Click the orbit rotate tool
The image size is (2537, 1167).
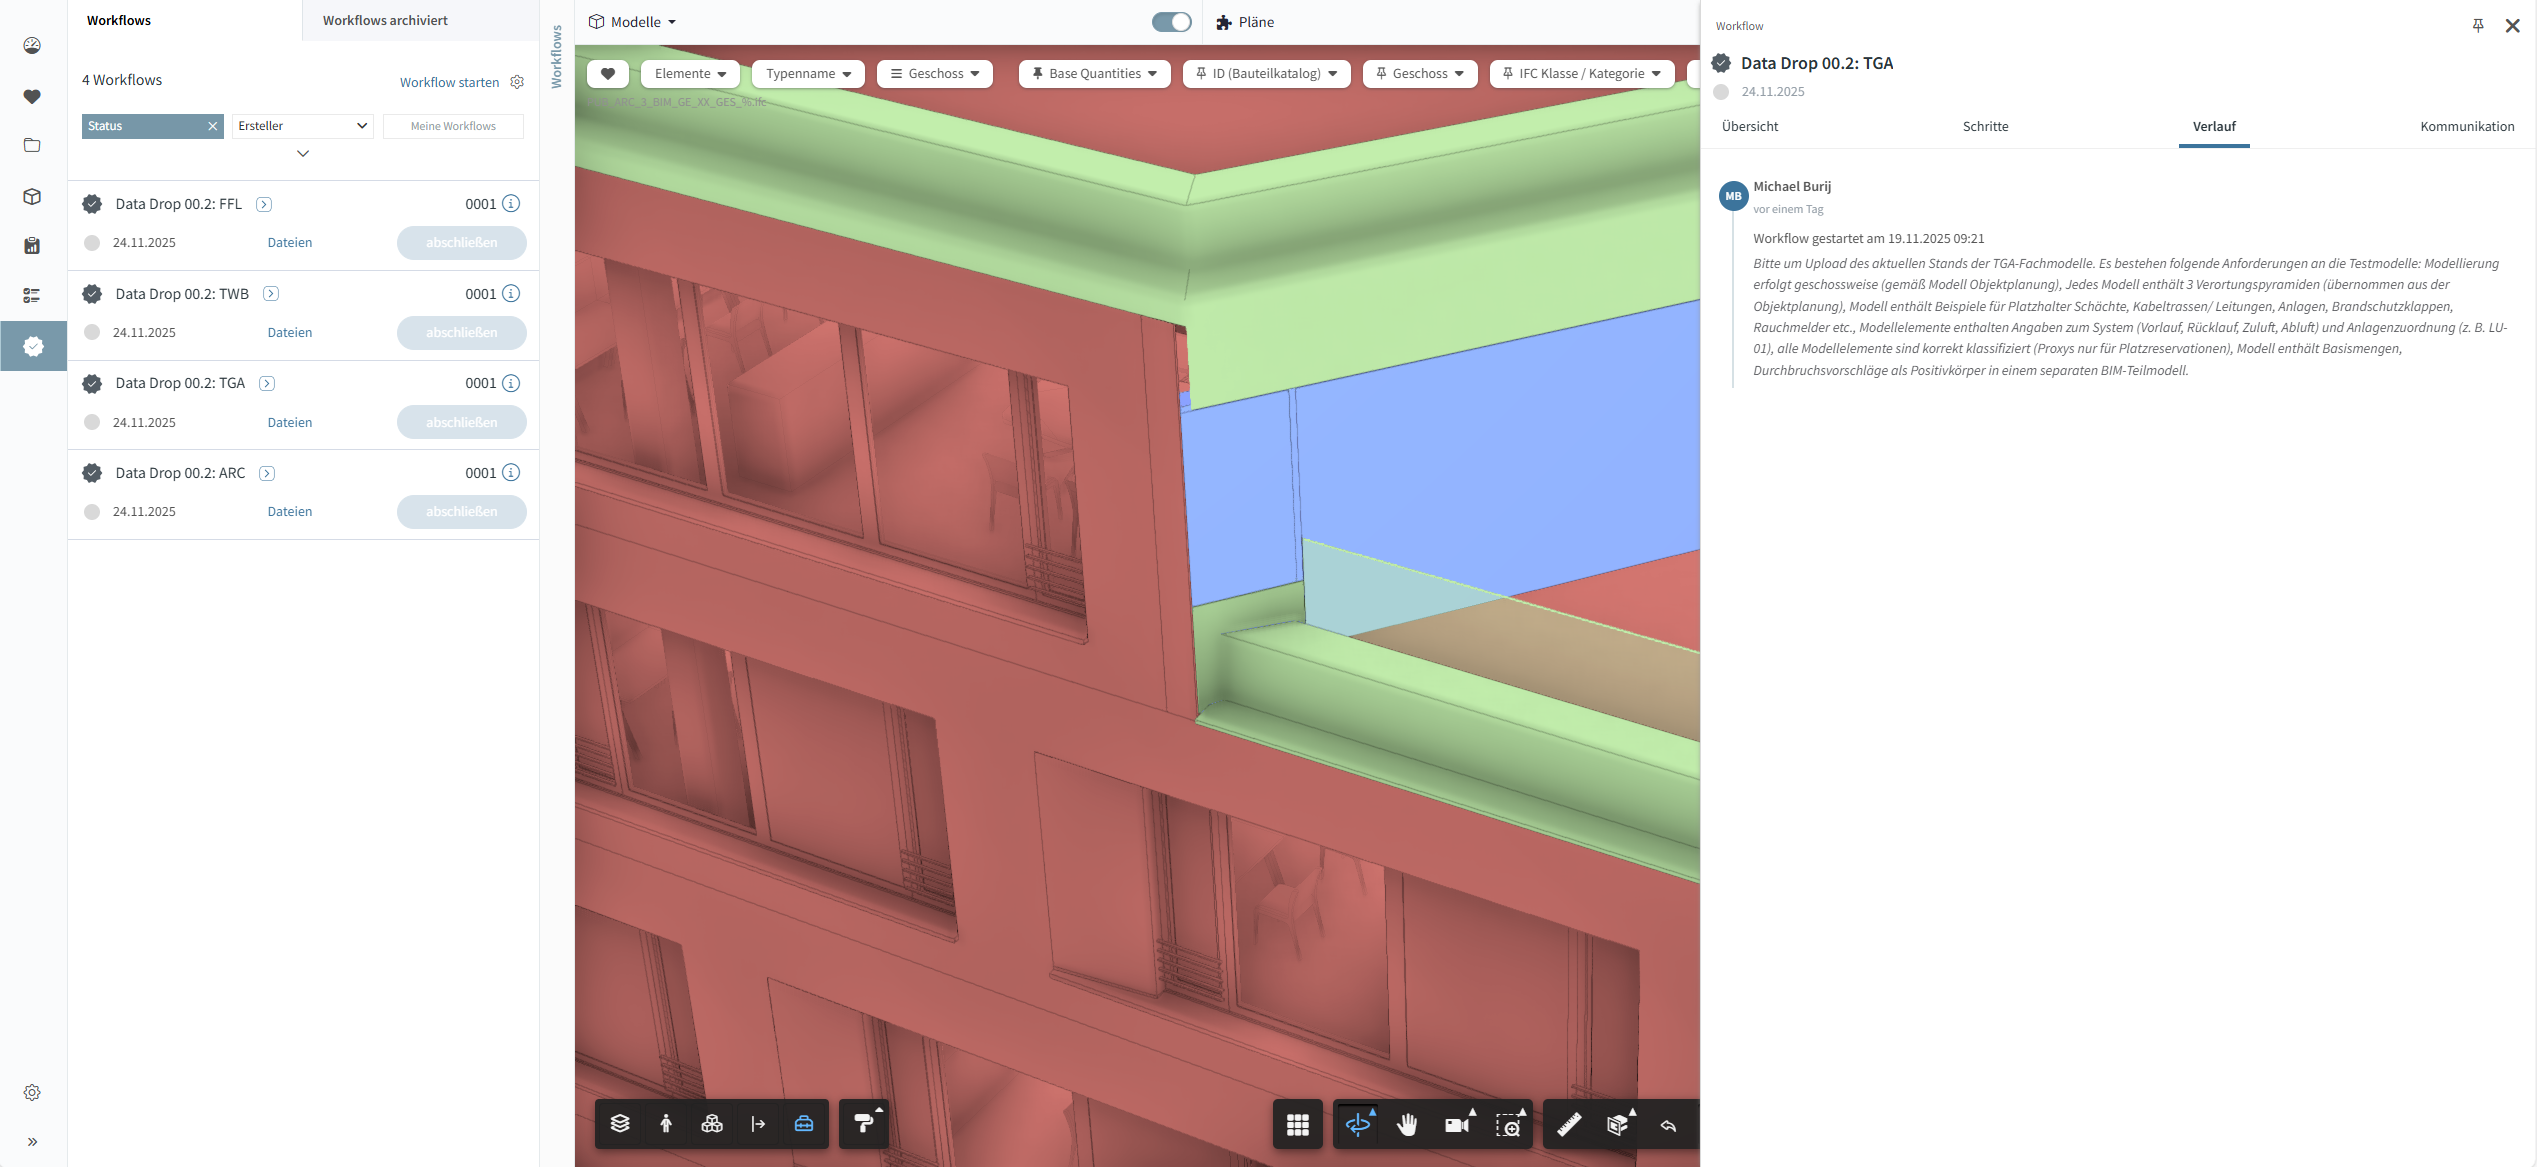tap(1357, 1125)
